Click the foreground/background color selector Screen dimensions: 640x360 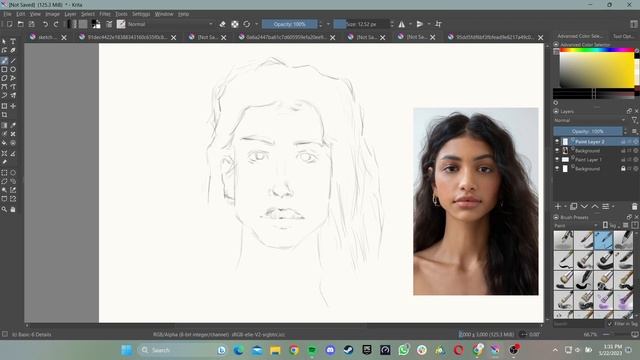(96, 24)
